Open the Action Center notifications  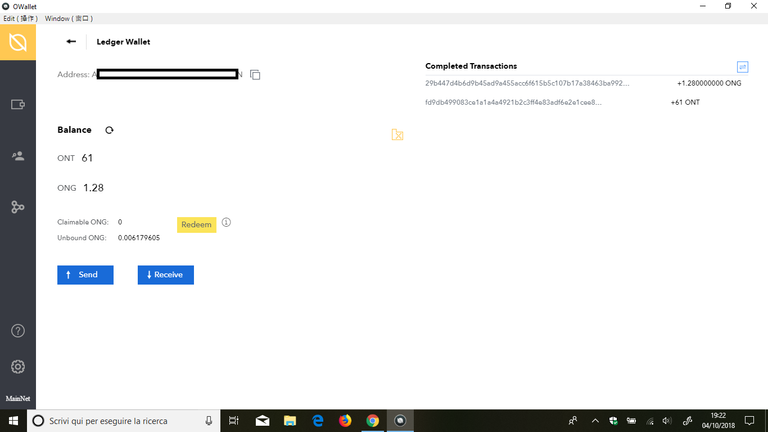pyautogui.click(x=749, y=421)
